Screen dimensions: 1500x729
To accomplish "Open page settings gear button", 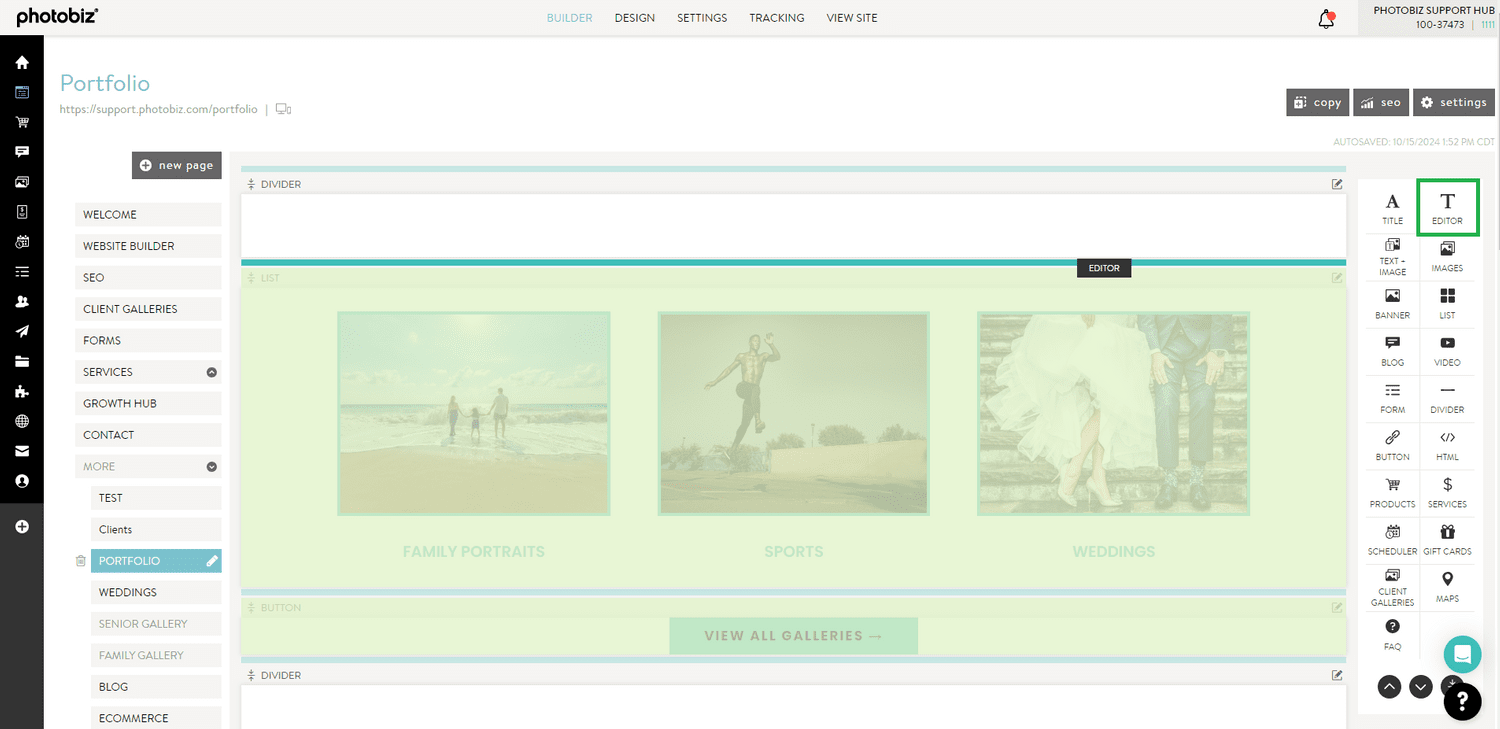I will click(1454, 102).
